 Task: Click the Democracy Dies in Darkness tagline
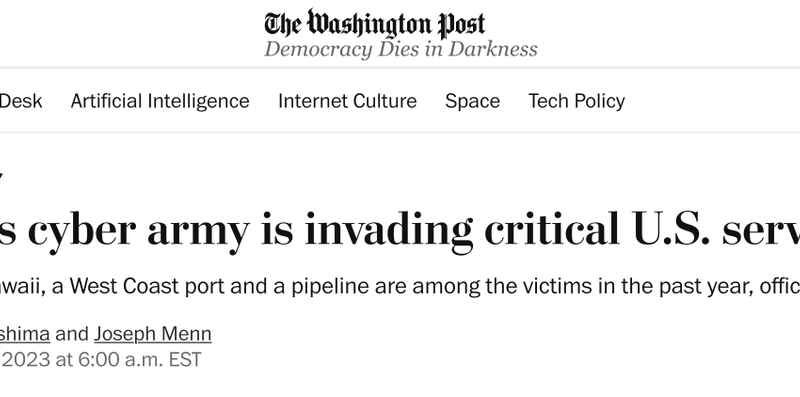click(x=401, y=50)
